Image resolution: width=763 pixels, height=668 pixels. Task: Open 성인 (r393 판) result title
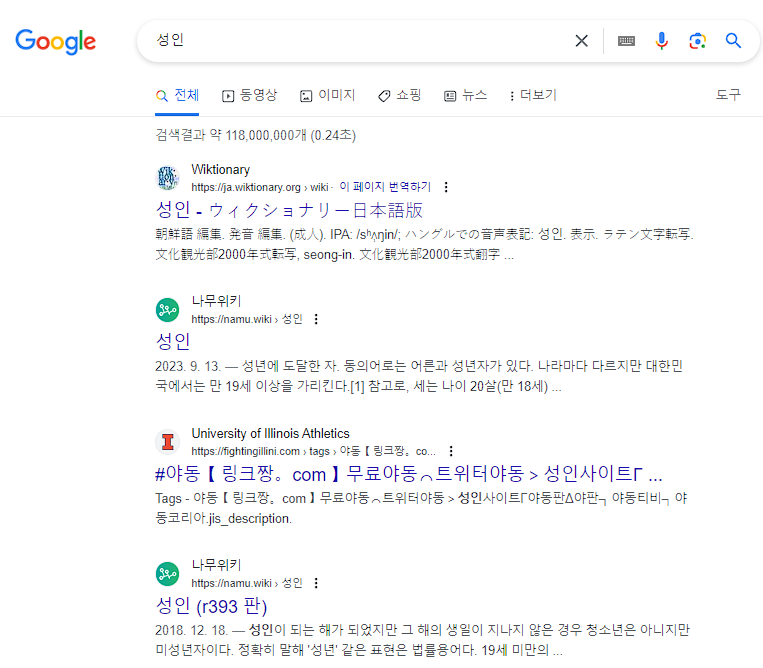(x=211, y=606)
